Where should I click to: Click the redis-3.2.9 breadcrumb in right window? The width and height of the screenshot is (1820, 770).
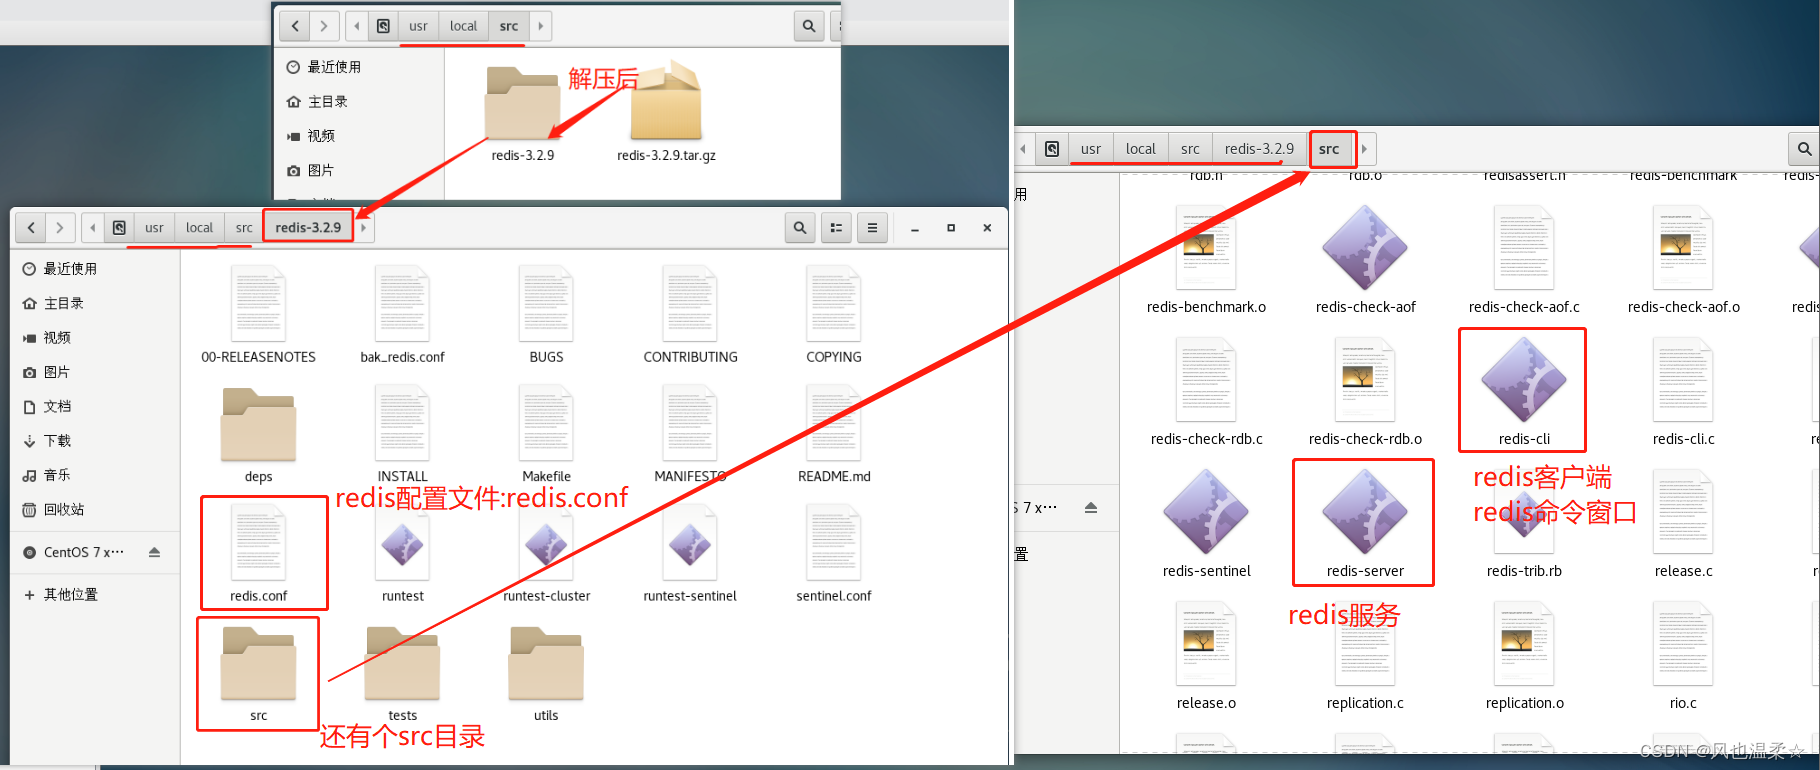pos(1259,149)
